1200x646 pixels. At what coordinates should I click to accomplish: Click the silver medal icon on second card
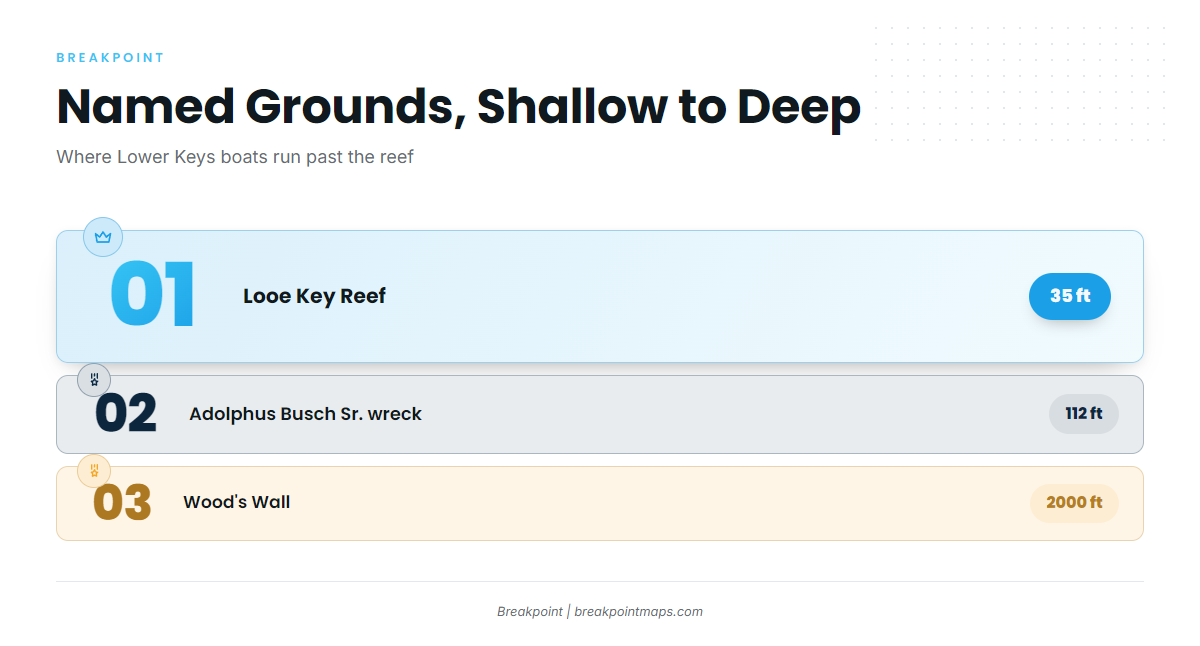coord(94,380)
